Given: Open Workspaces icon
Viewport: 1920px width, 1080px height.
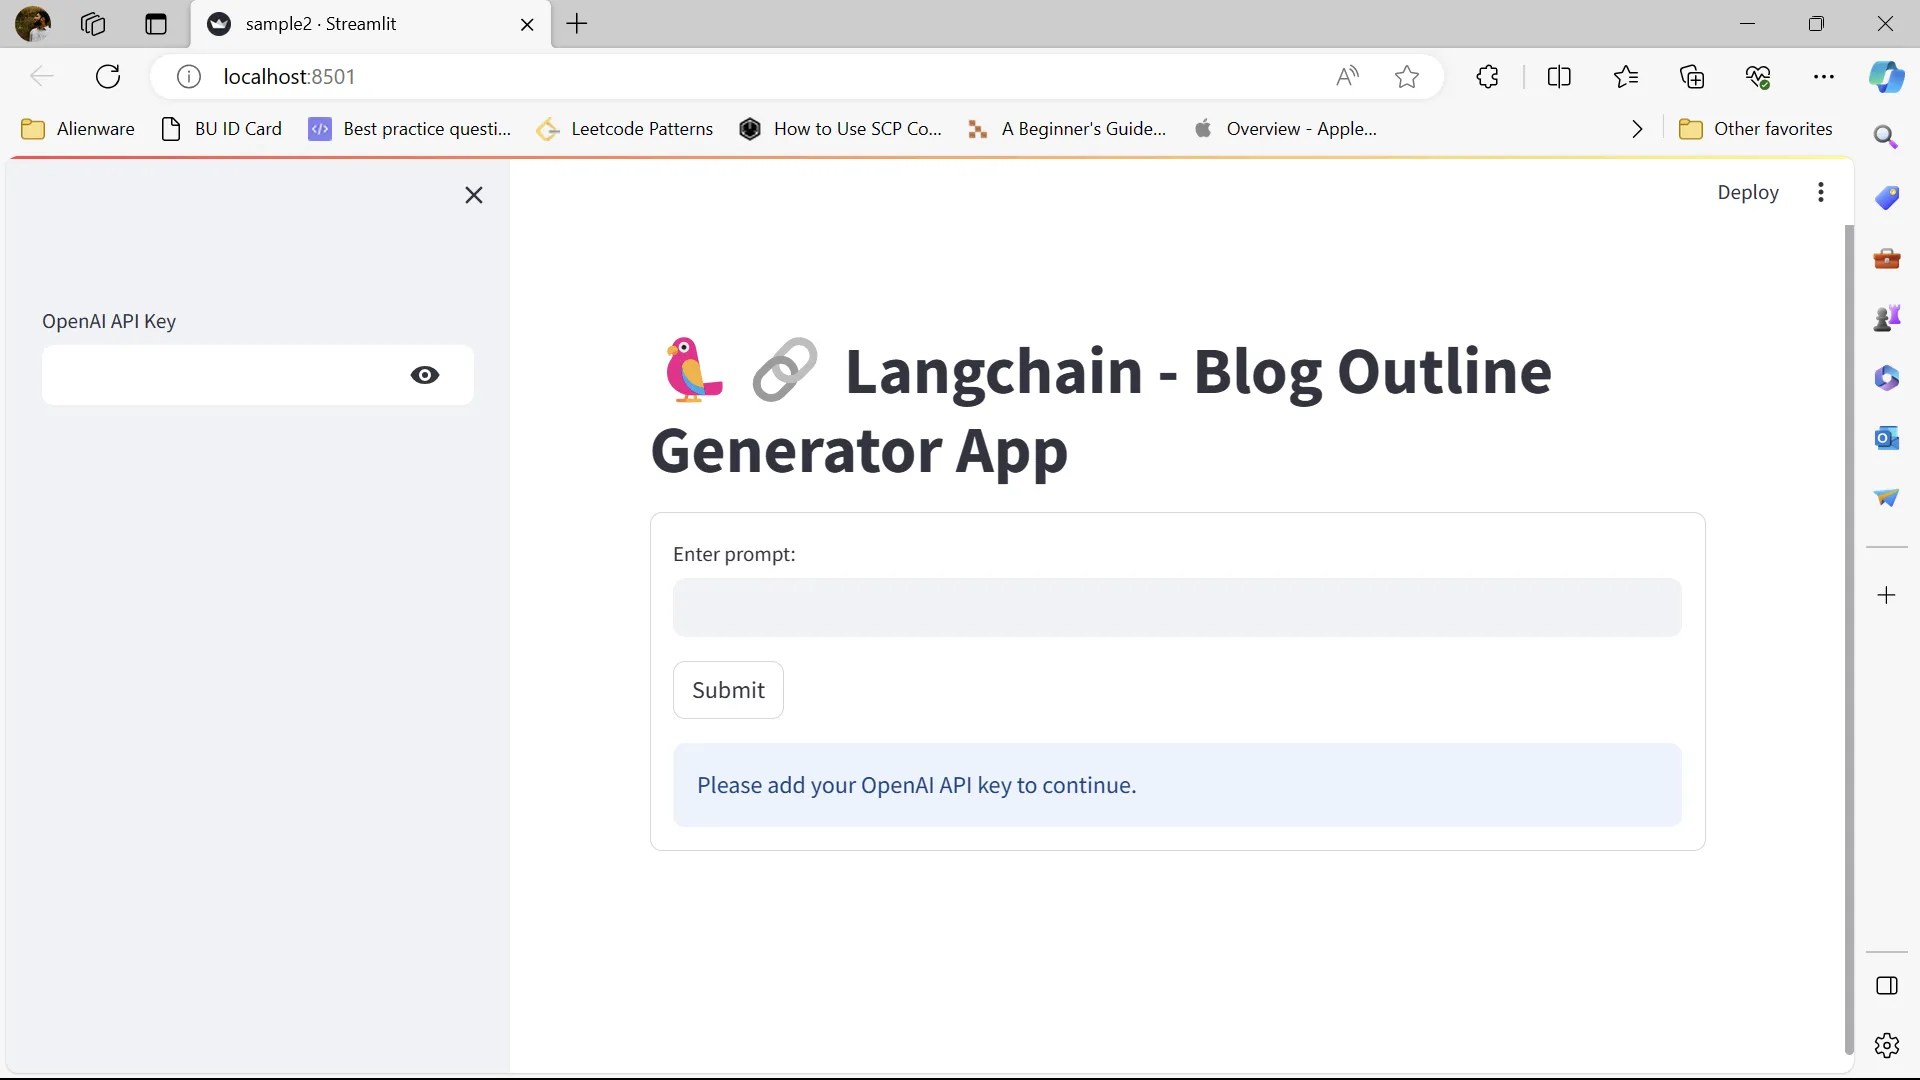Looking at the screenshot, I should [x=93, y=24].
